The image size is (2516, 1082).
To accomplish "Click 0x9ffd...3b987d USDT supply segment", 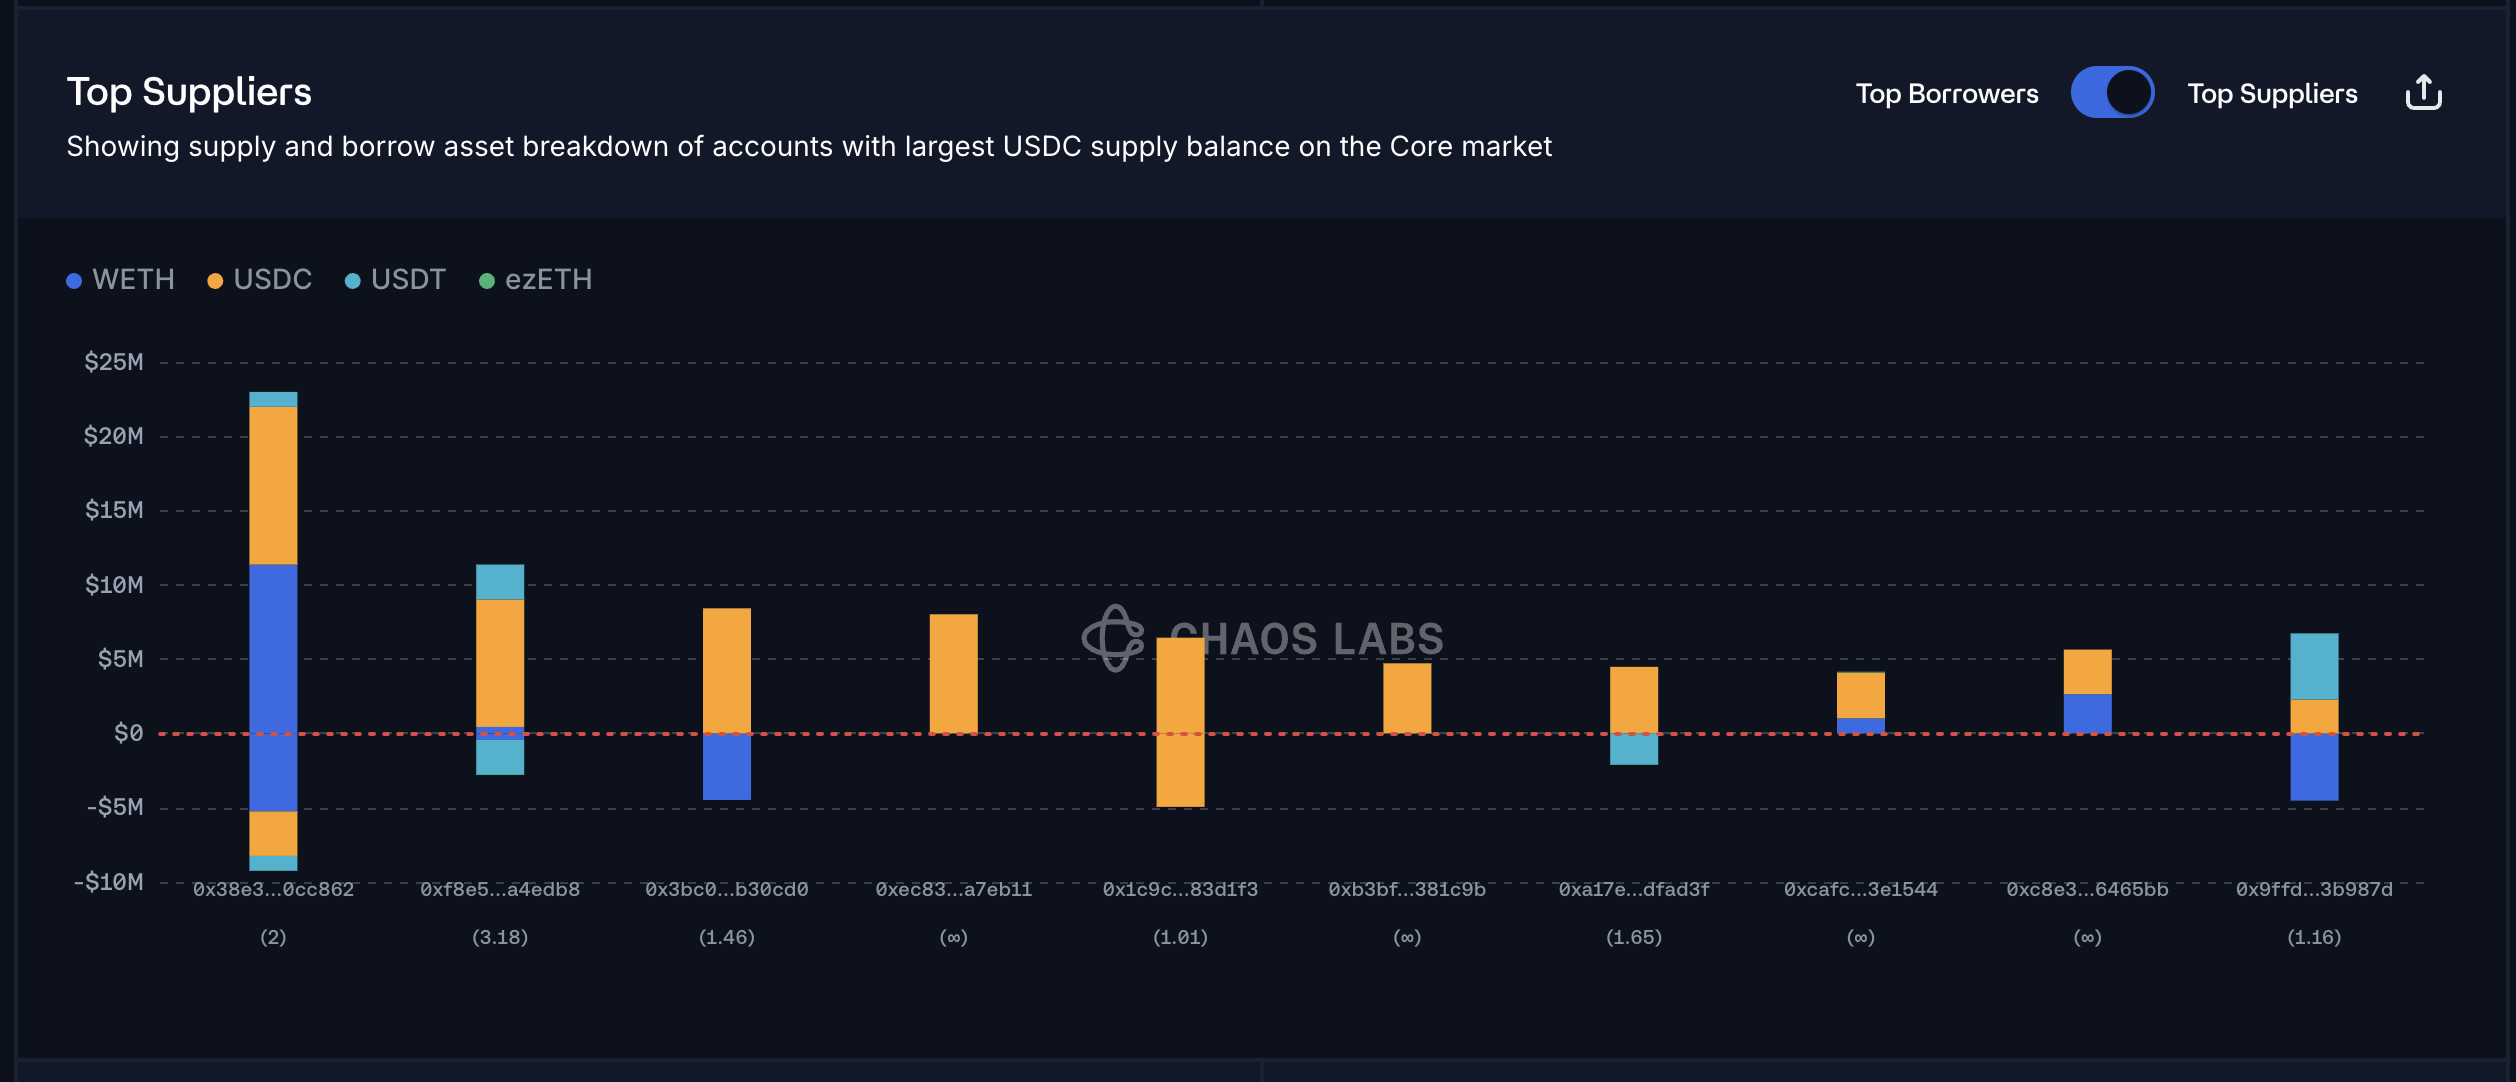I will [x=2314, y=666].
